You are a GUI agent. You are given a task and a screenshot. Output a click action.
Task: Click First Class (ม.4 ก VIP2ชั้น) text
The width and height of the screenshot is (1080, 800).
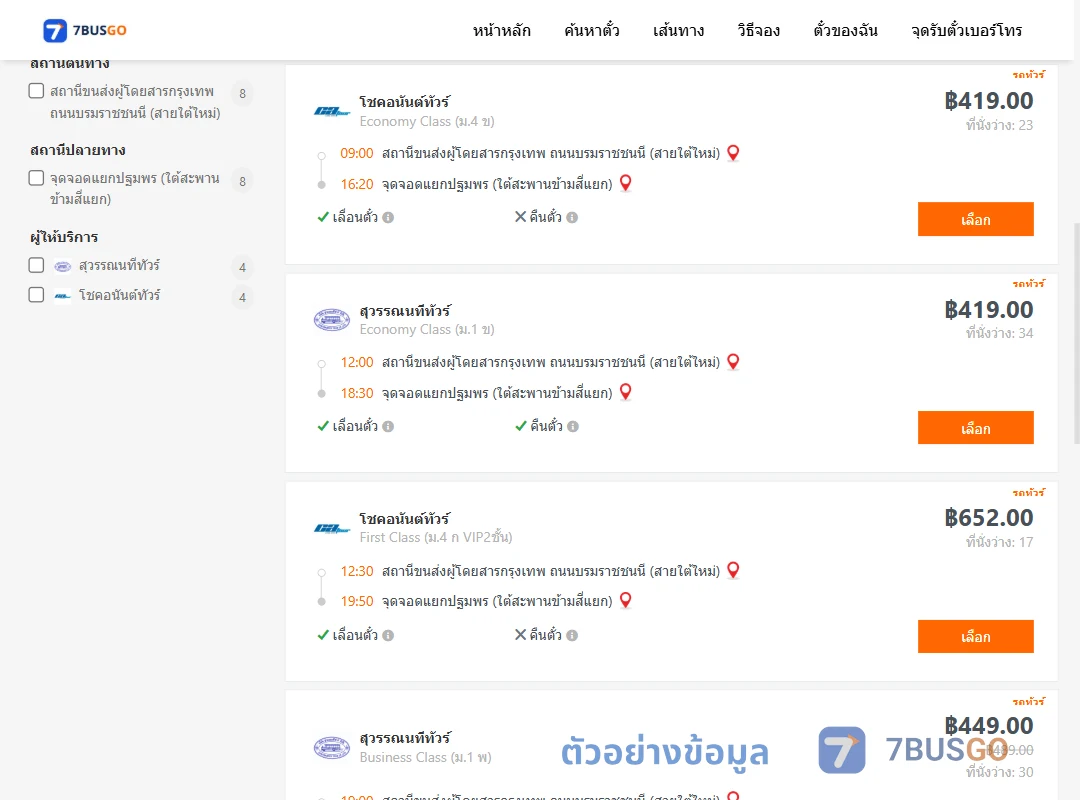pos(436,537)
